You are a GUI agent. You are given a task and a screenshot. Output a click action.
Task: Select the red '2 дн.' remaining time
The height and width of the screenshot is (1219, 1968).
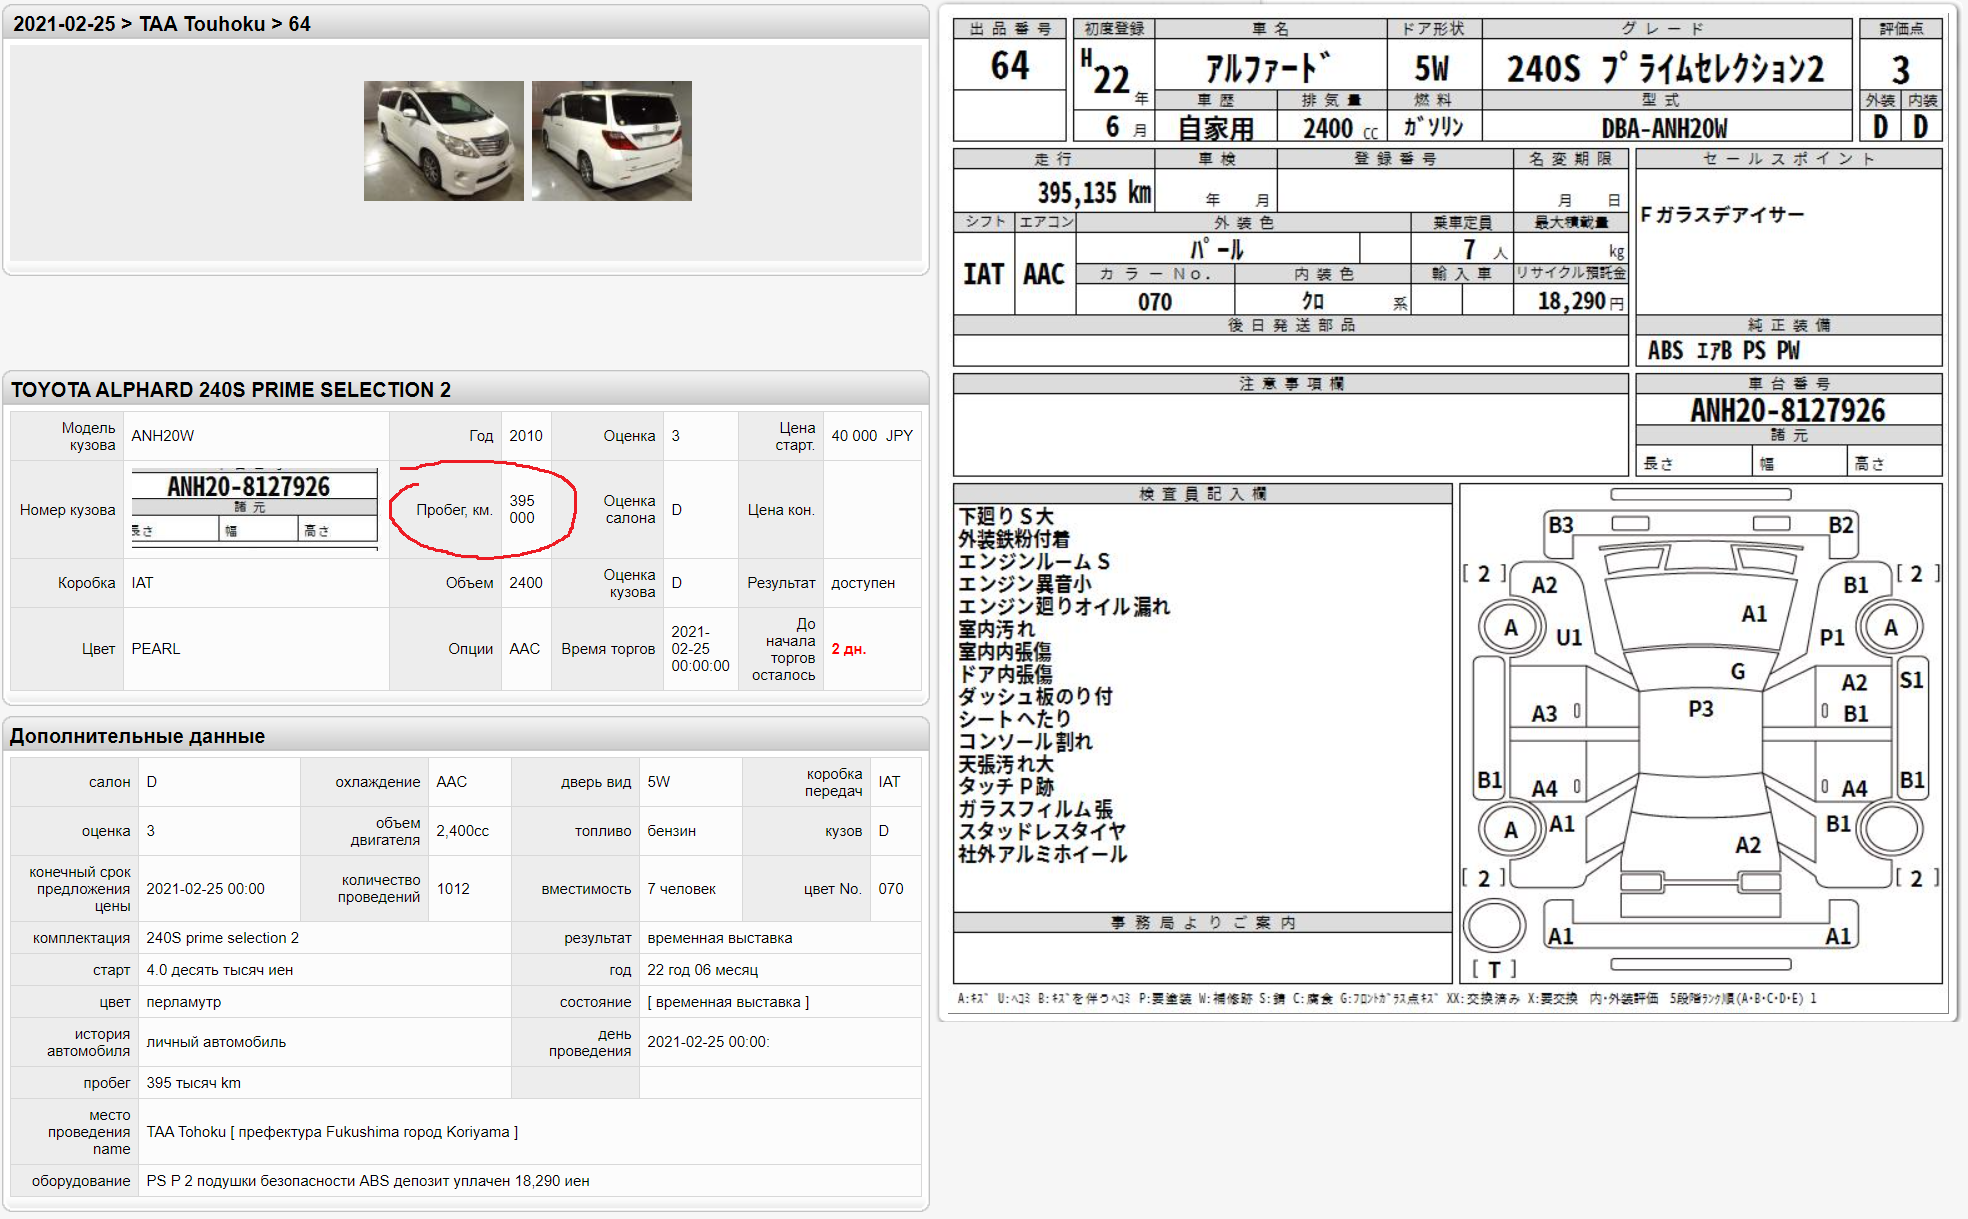pyautogui.click(x=849, y=649)
